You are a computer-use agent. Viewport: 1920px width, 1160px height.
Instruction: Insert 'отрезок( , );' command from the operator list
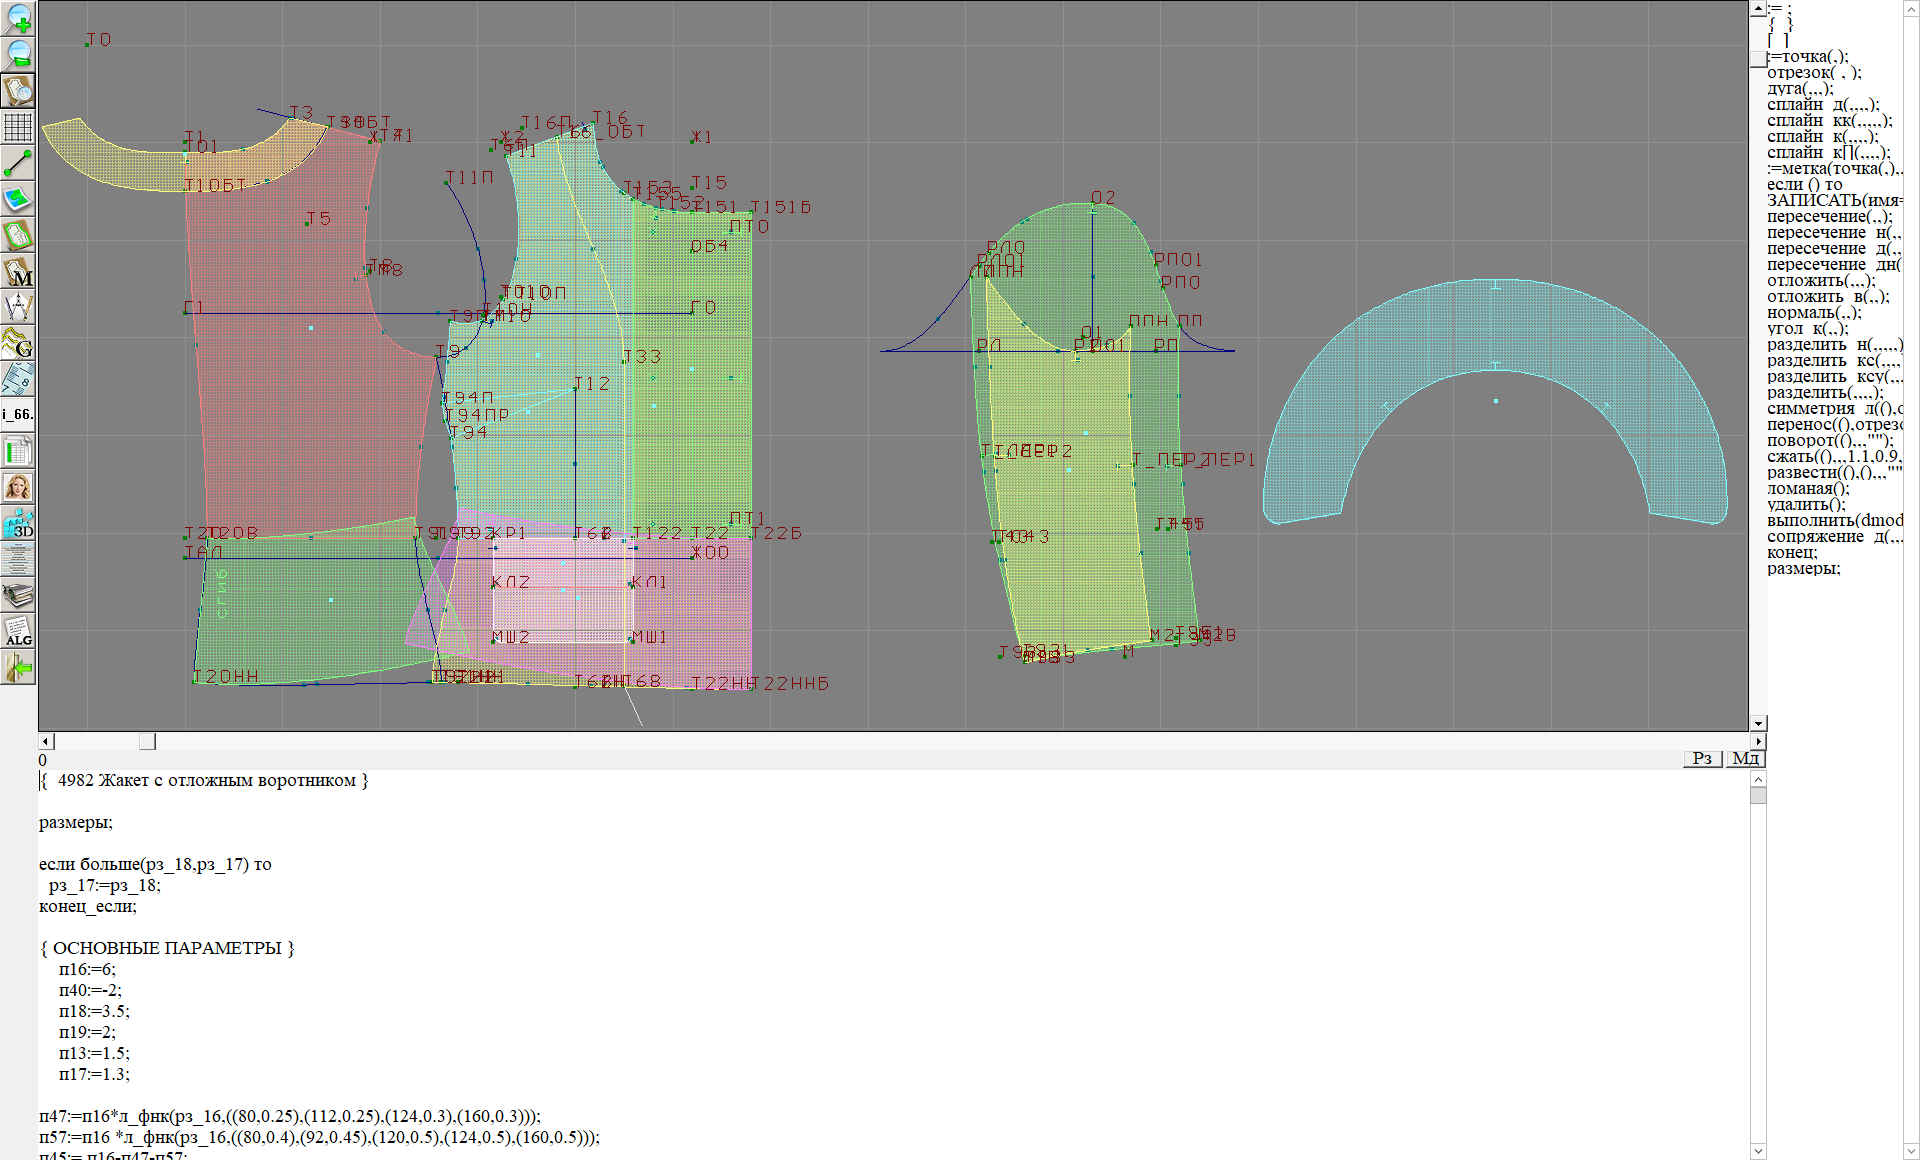1813,73
